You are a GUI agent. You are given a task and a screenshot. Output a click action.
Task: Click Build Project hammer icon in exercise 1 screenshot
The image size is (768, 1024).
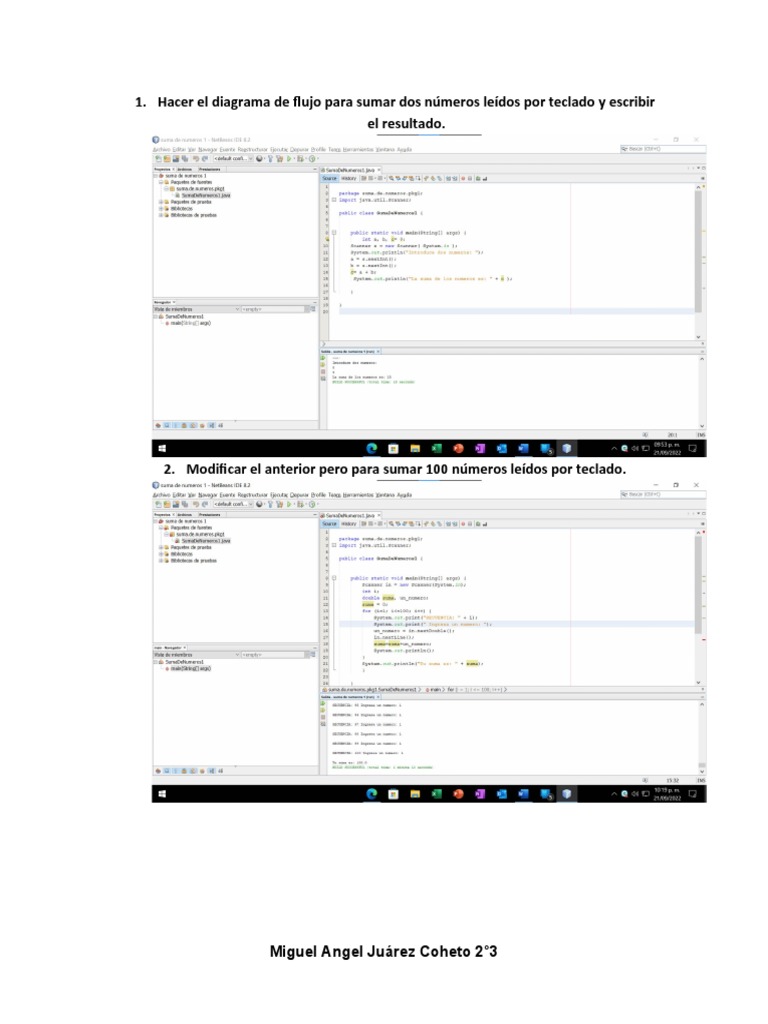point(270,159)
